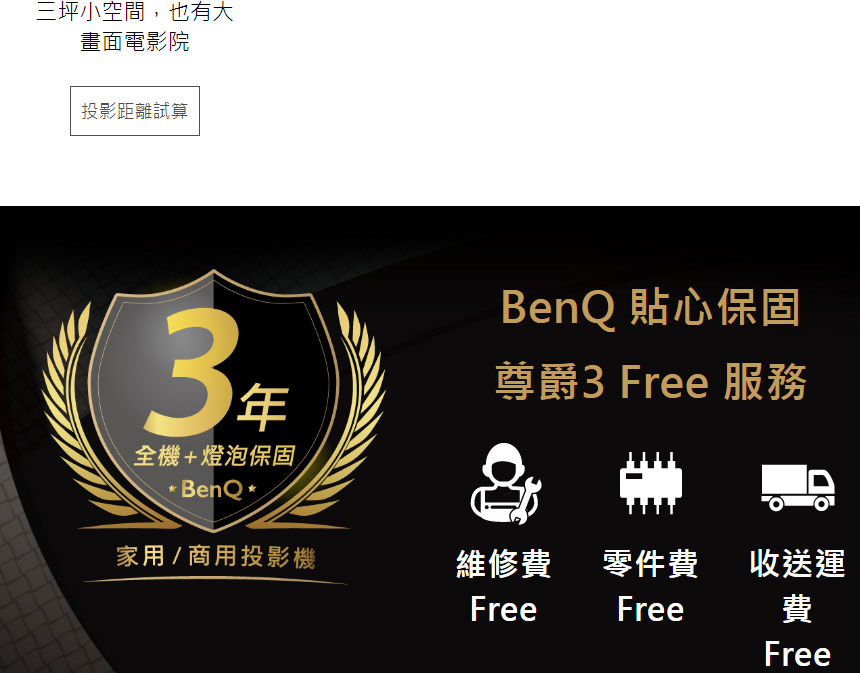Select the 維修費 label
This screenshot has height=673, width=860.
pos(503,564)
